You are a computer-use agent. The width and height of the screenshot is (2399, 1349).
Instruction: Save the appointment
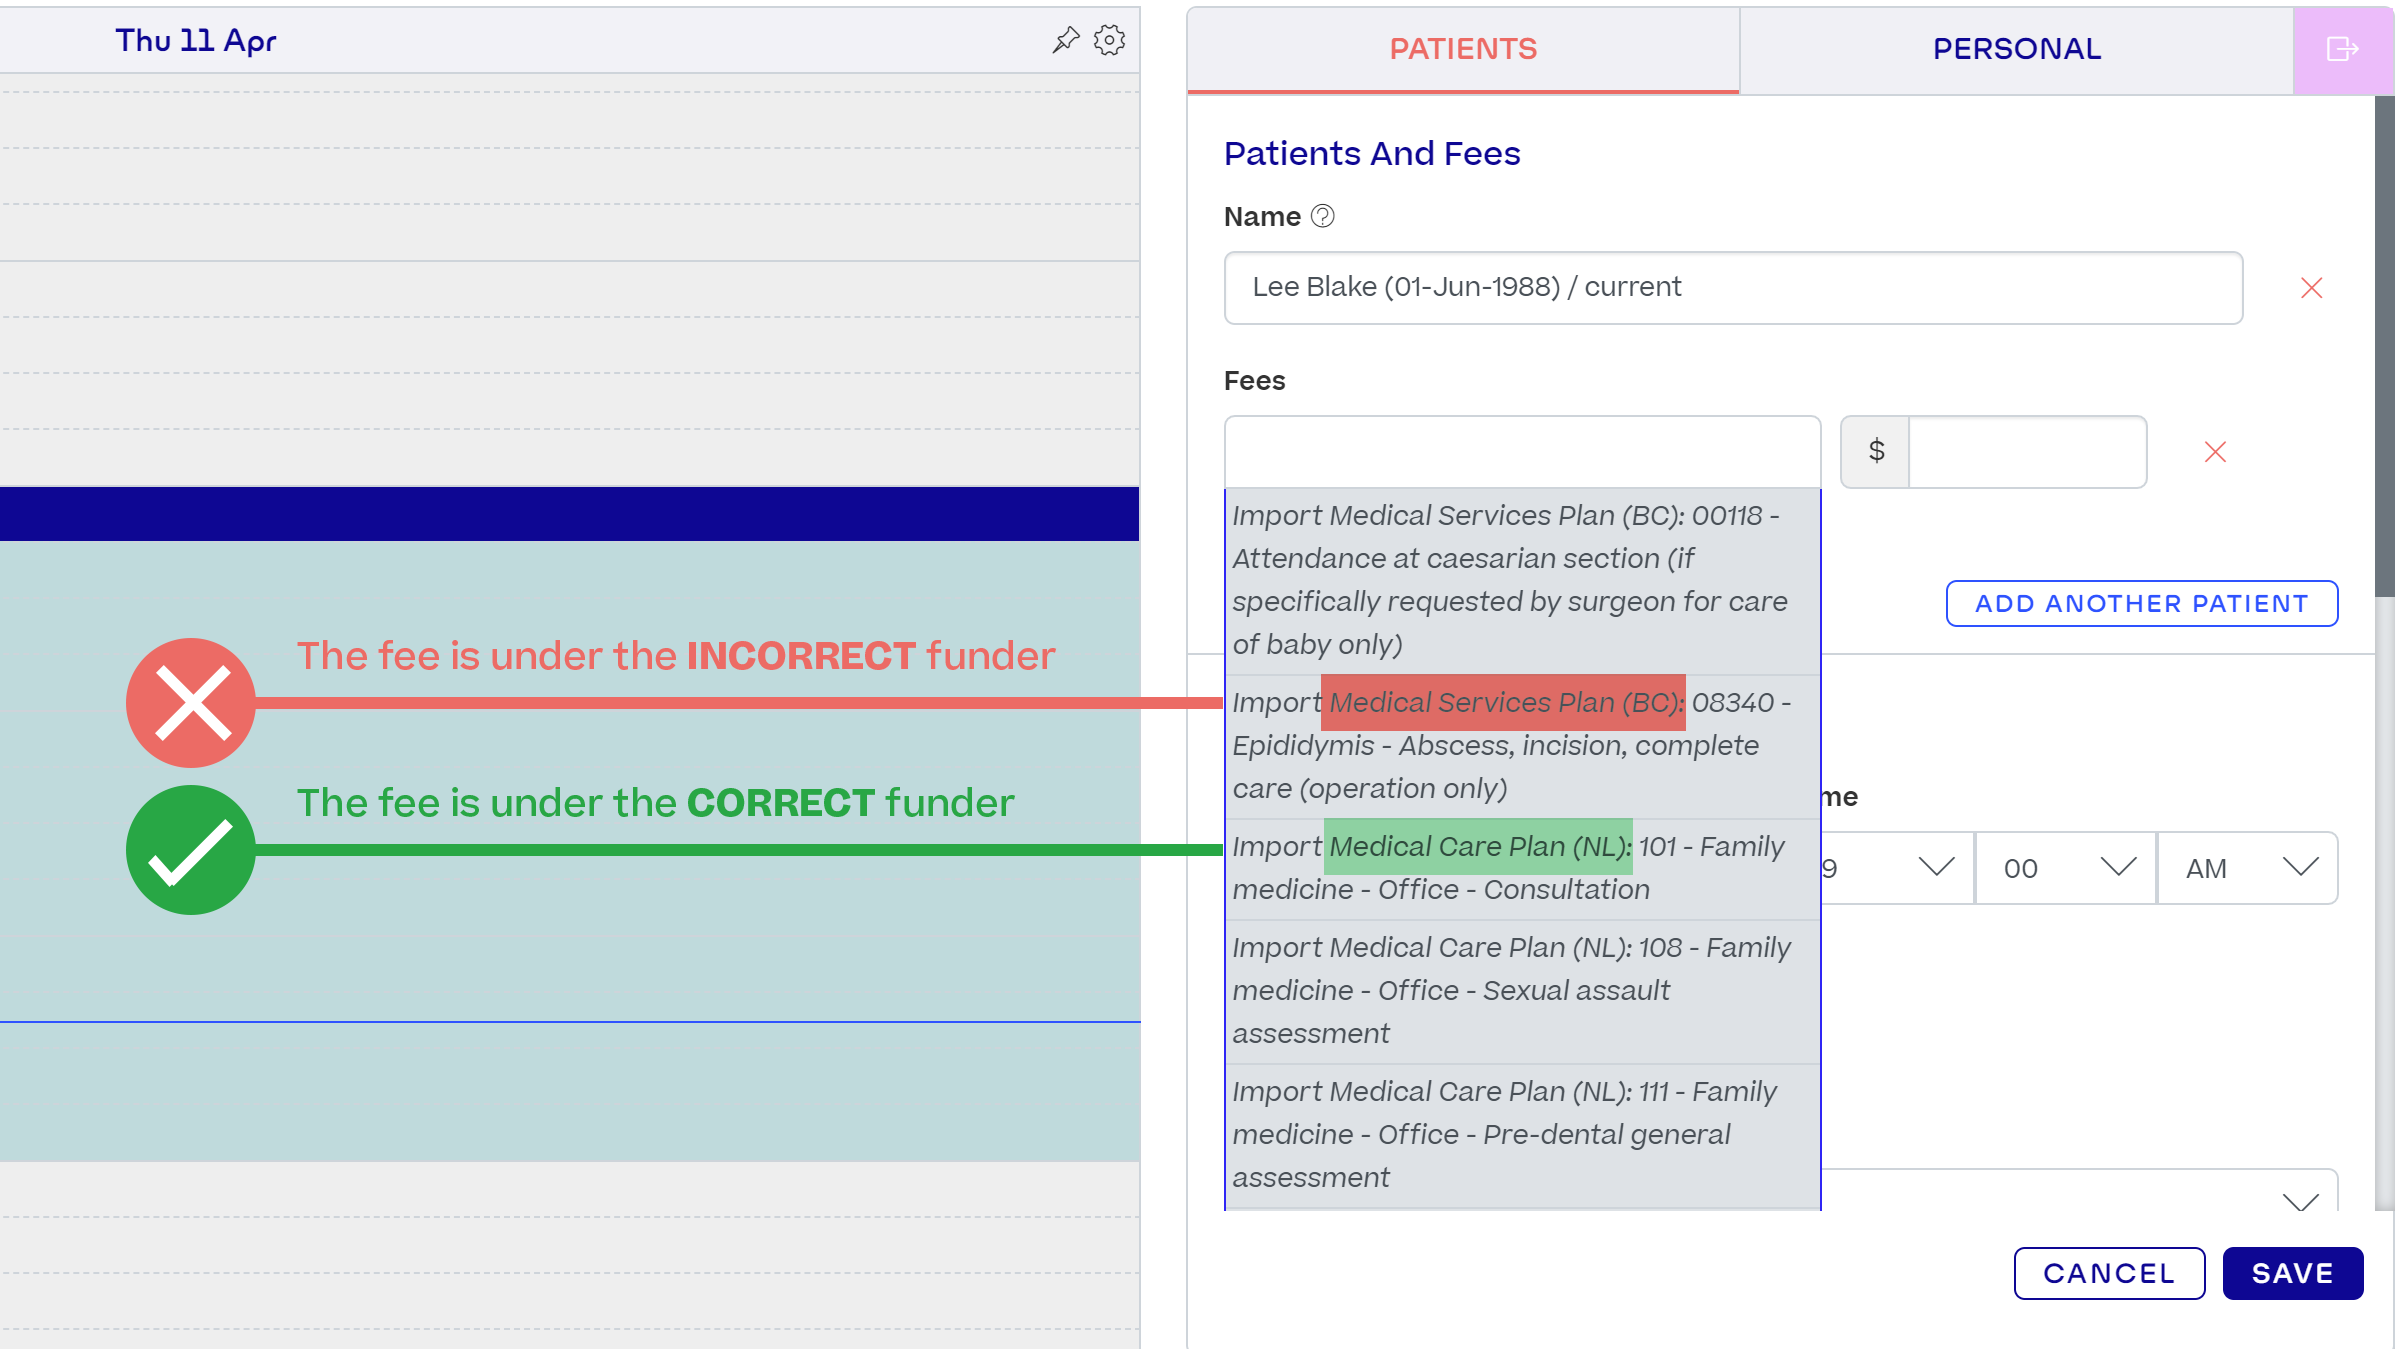2292,1273
